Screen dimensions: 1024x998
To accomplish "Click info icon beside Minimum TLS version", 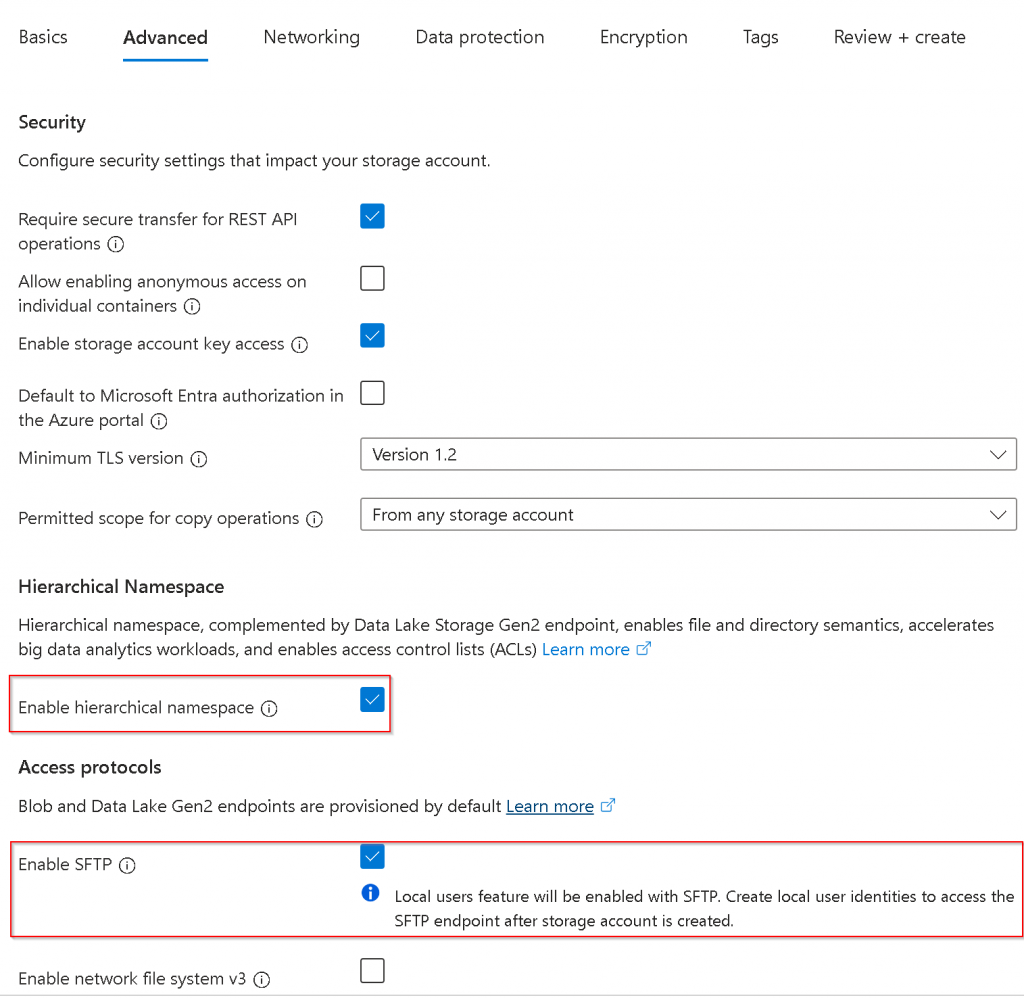I will click(x=199, y=459).
